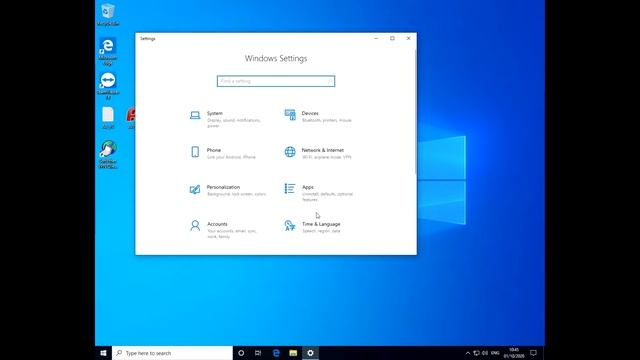The width and height of the screenshot is (640, 360).
Task: Click the taskbar 'Type here to search' box
Action: coord(172,353)
